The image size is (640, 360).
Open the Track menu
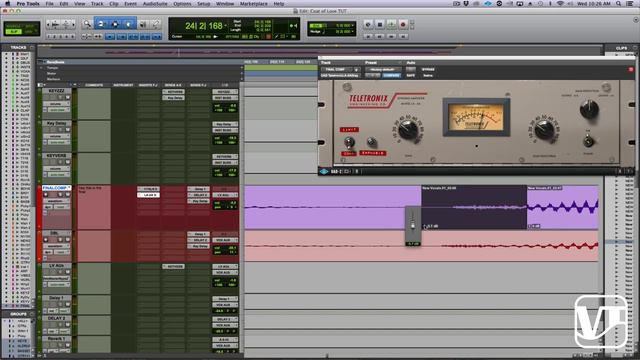pos(97,4)
